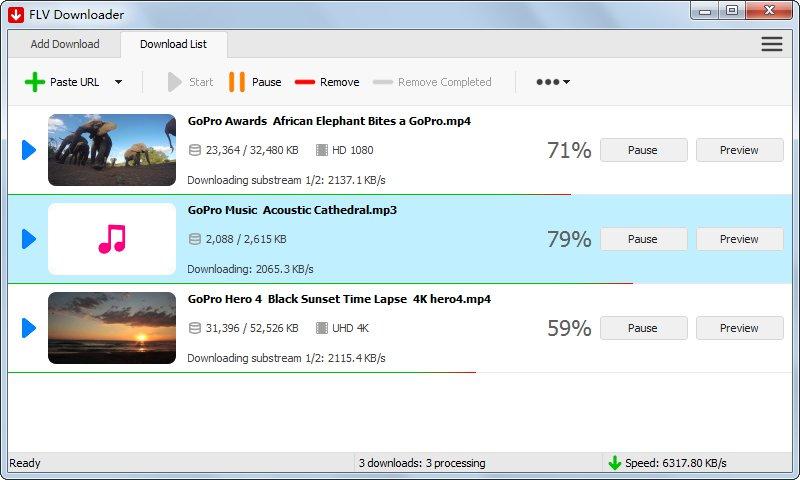Click the green plus Paste URL icon
This screenshot has width=800, height=480.
point(35,82)
